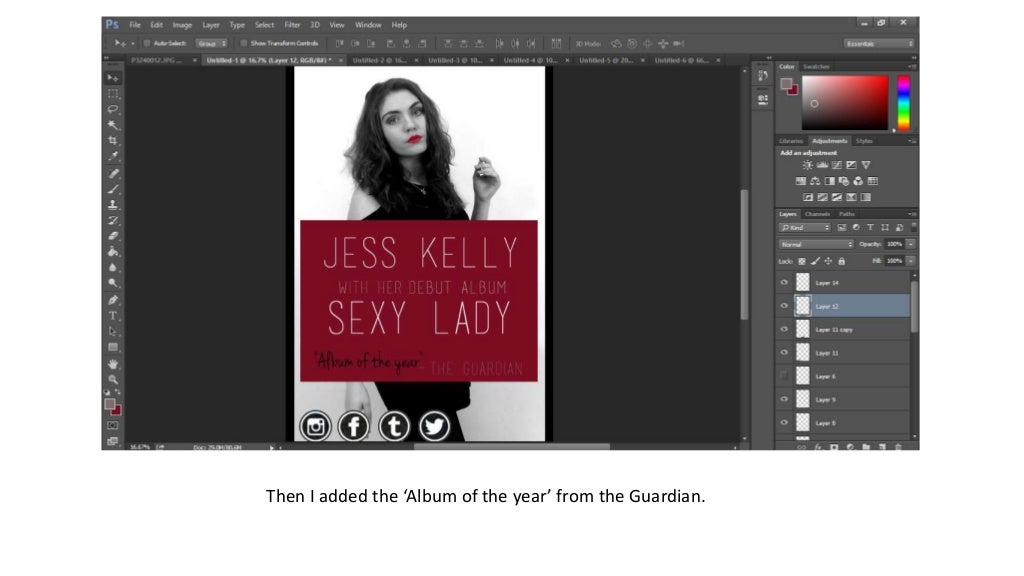Toggle Quick Mask mode icon
1024x576 pixels.
(113, 426)
